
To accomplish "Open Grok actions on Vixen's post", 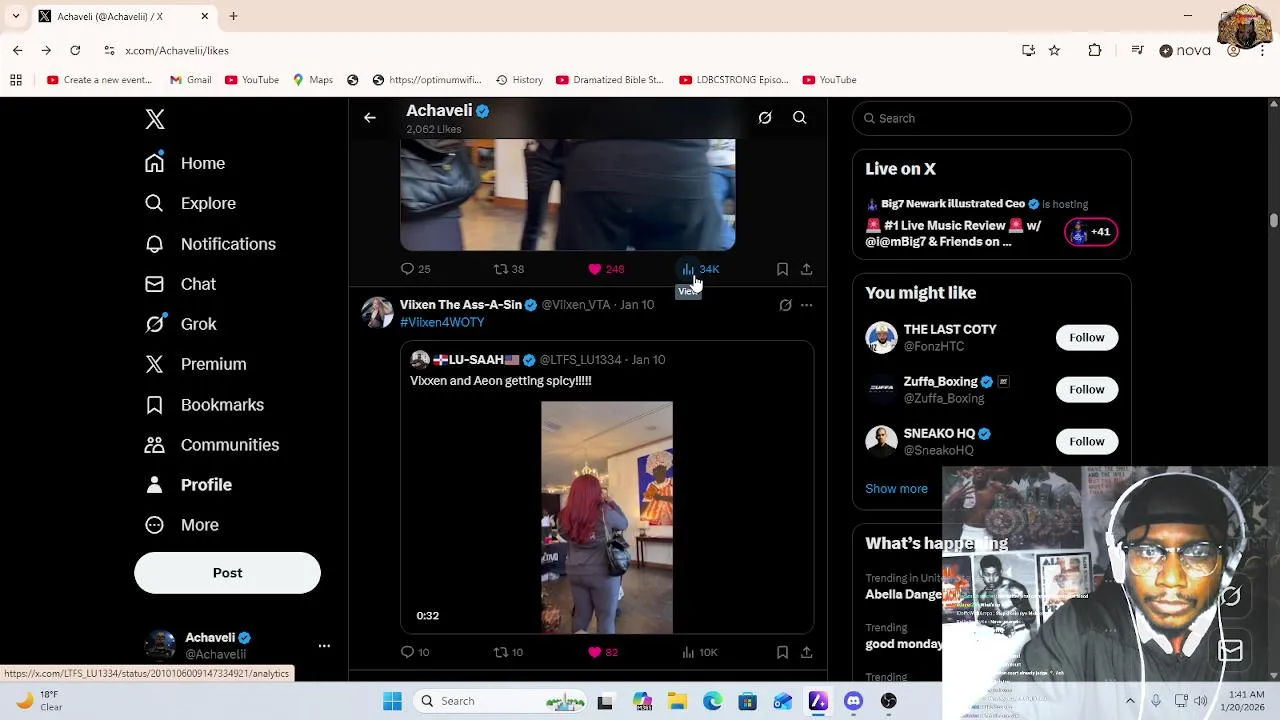I will 785,305.
